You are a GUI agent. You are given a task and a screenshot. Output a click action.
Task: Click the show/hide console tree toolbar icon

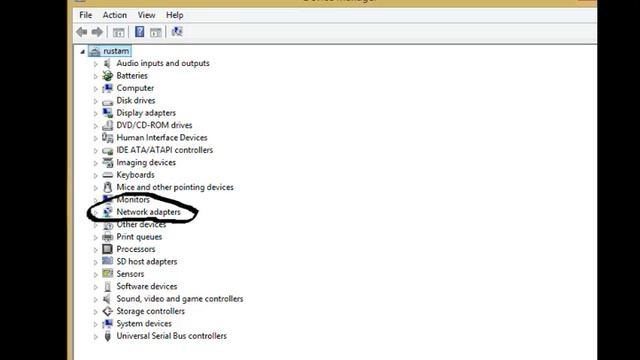point(118,32)
